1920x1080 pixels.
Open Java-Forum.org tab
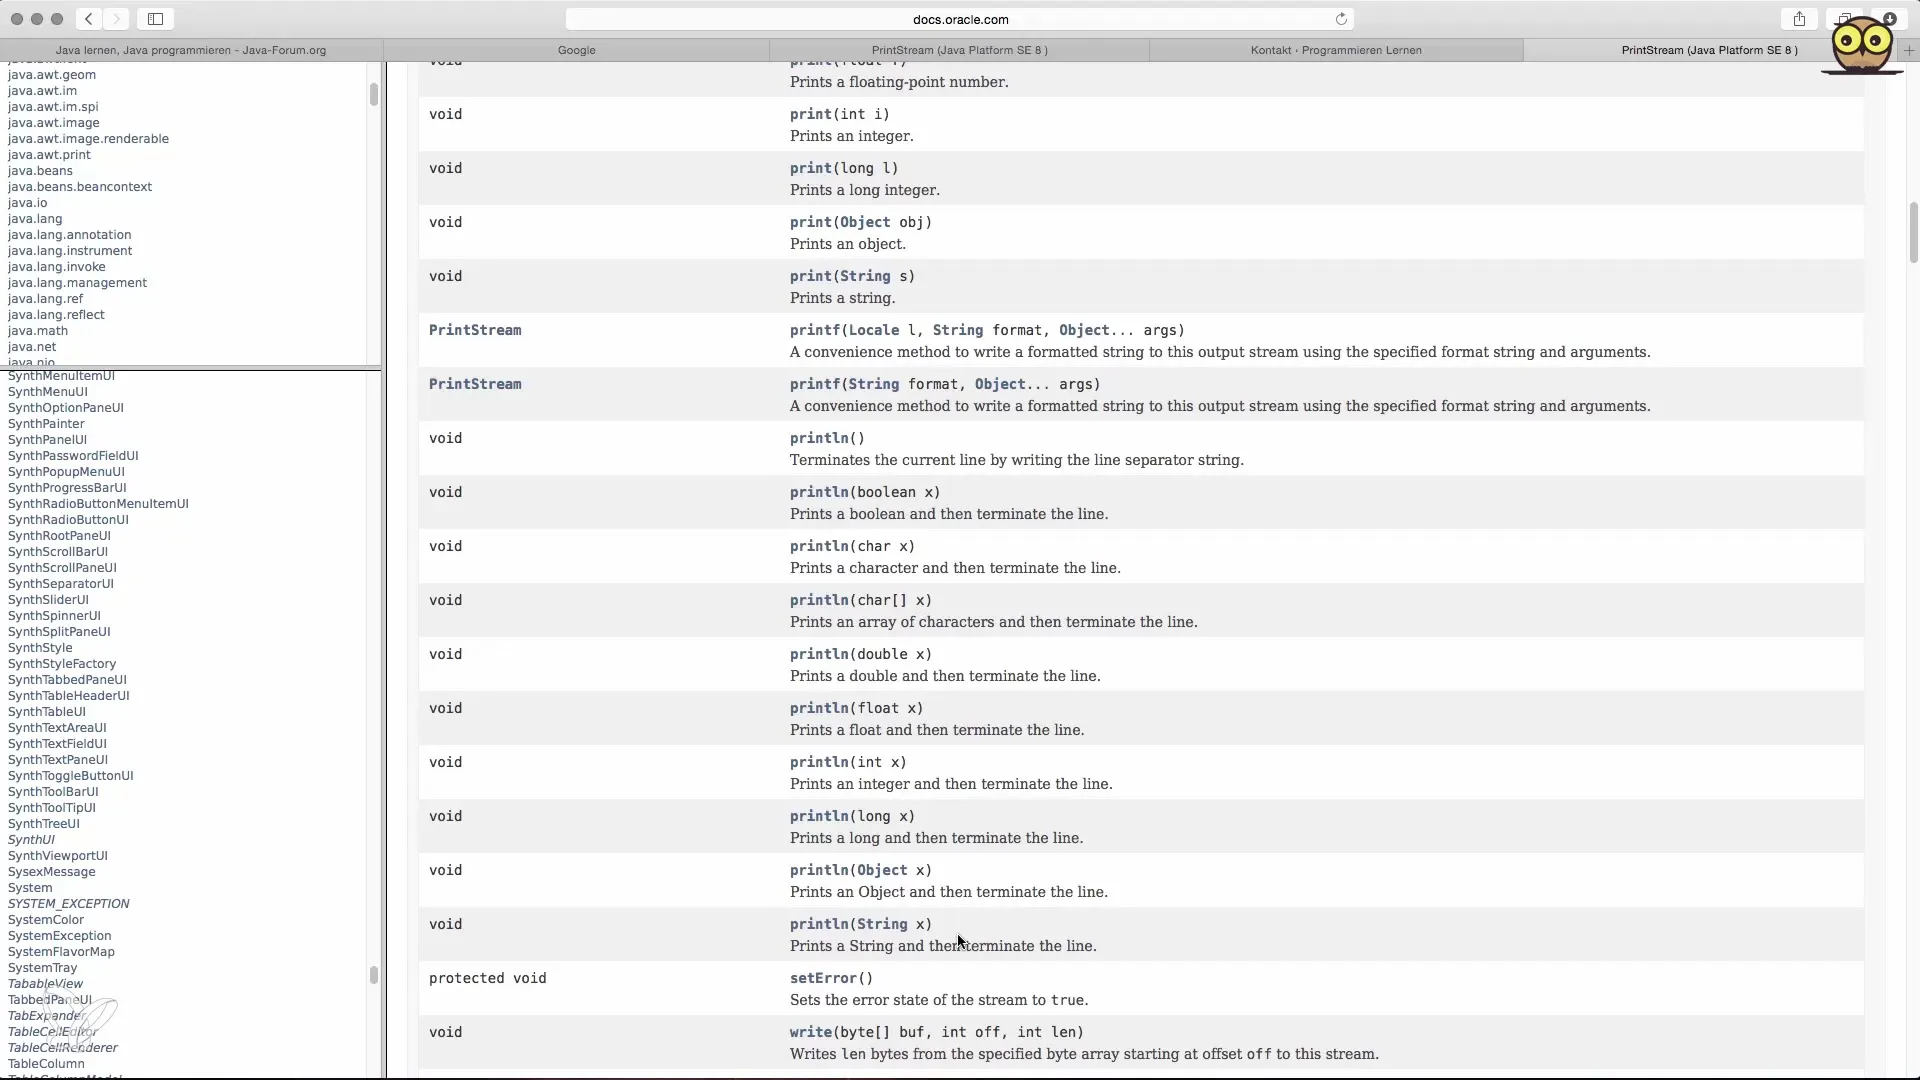(x=190, y=50)
